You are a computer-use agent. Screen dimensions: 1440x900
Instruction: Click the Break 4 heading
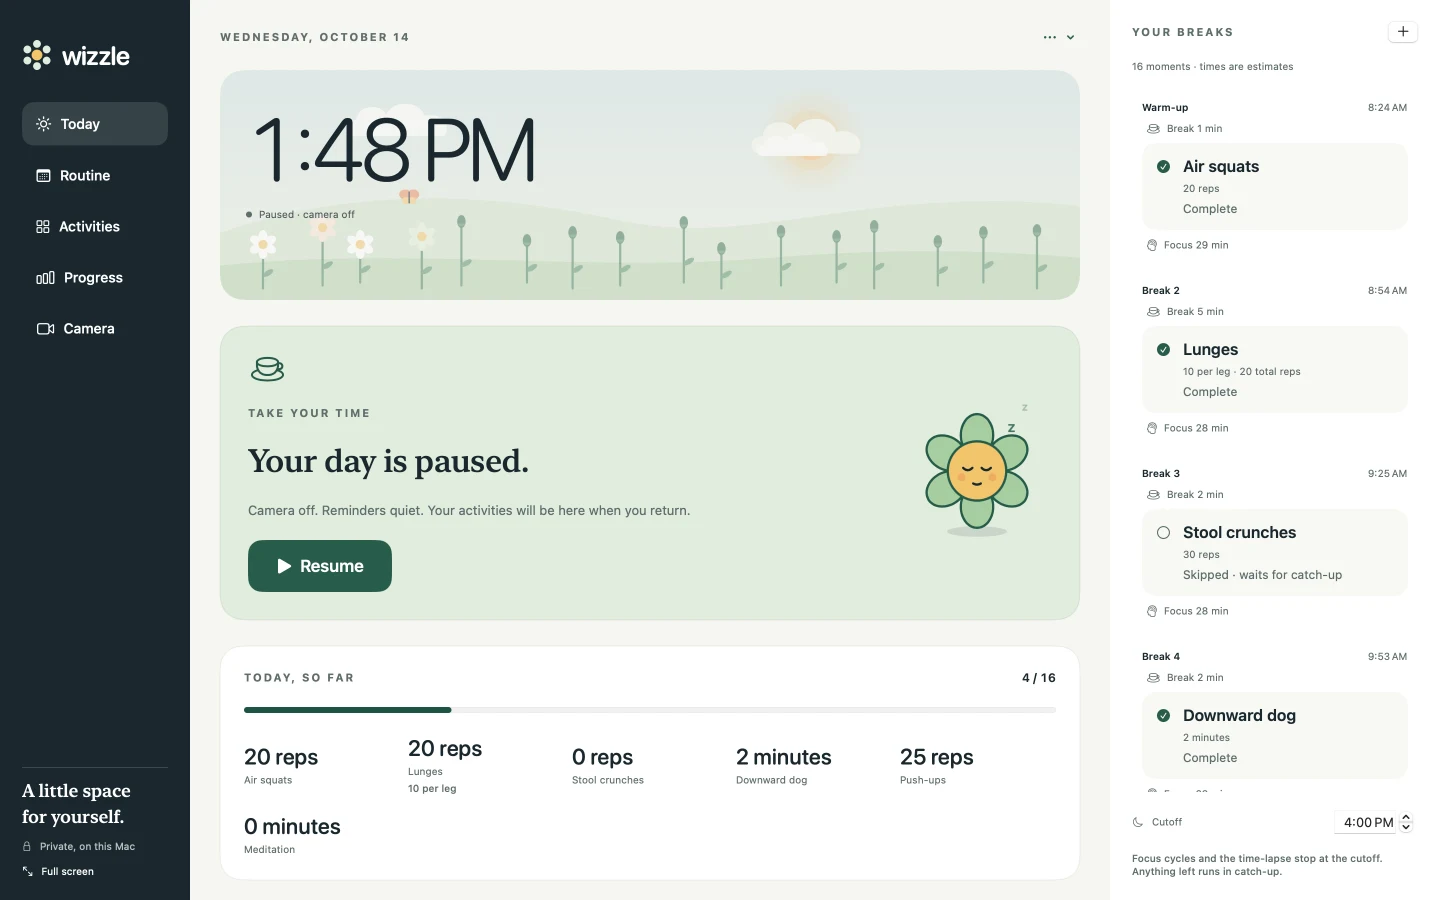1161,657
